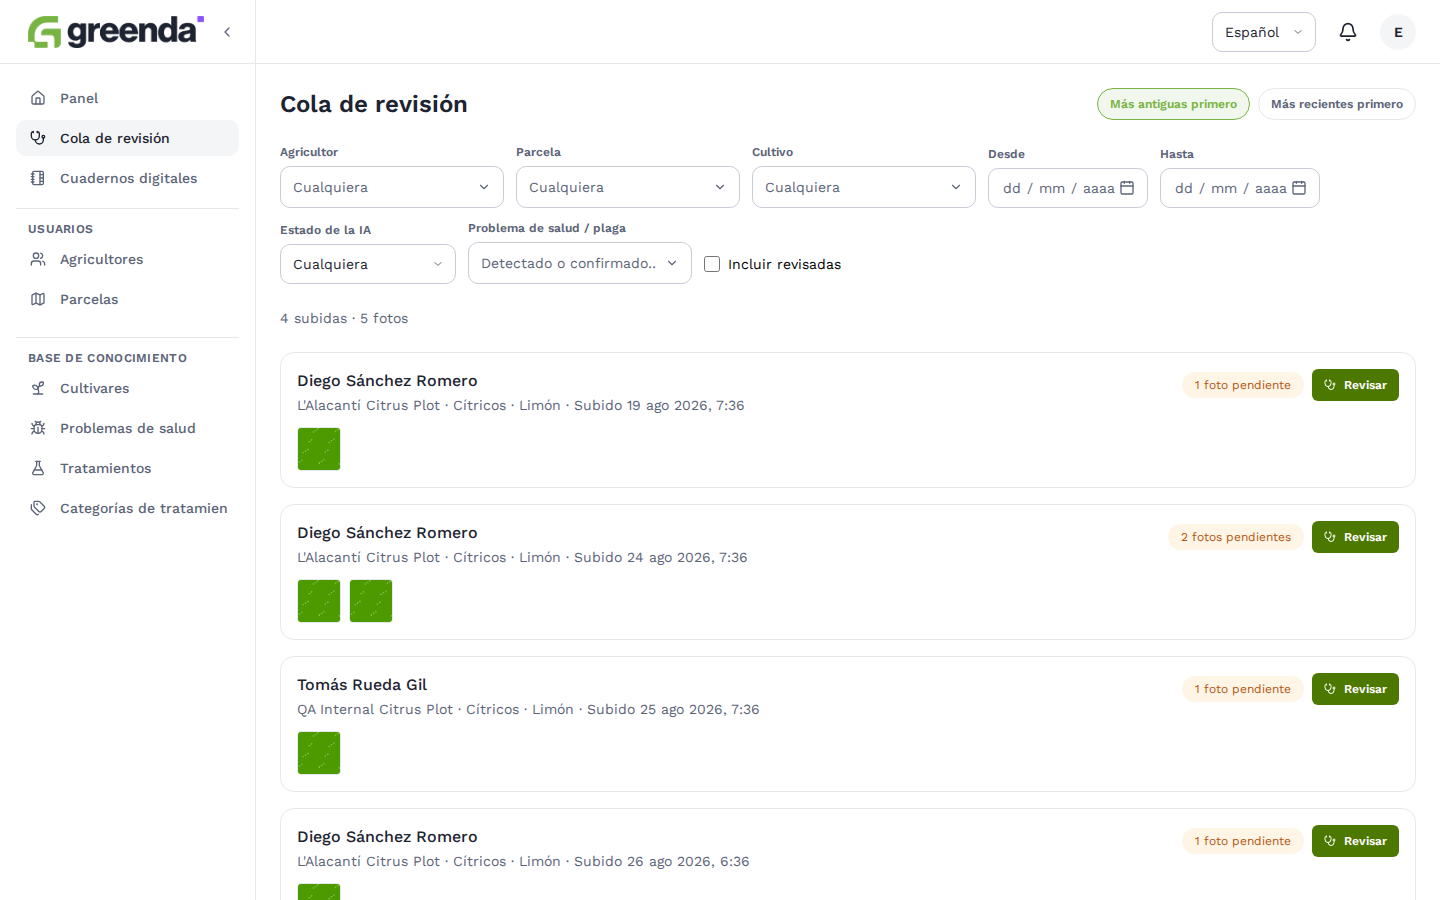Click the greenda logo
1440x900 pixels.
coord(115,32)
